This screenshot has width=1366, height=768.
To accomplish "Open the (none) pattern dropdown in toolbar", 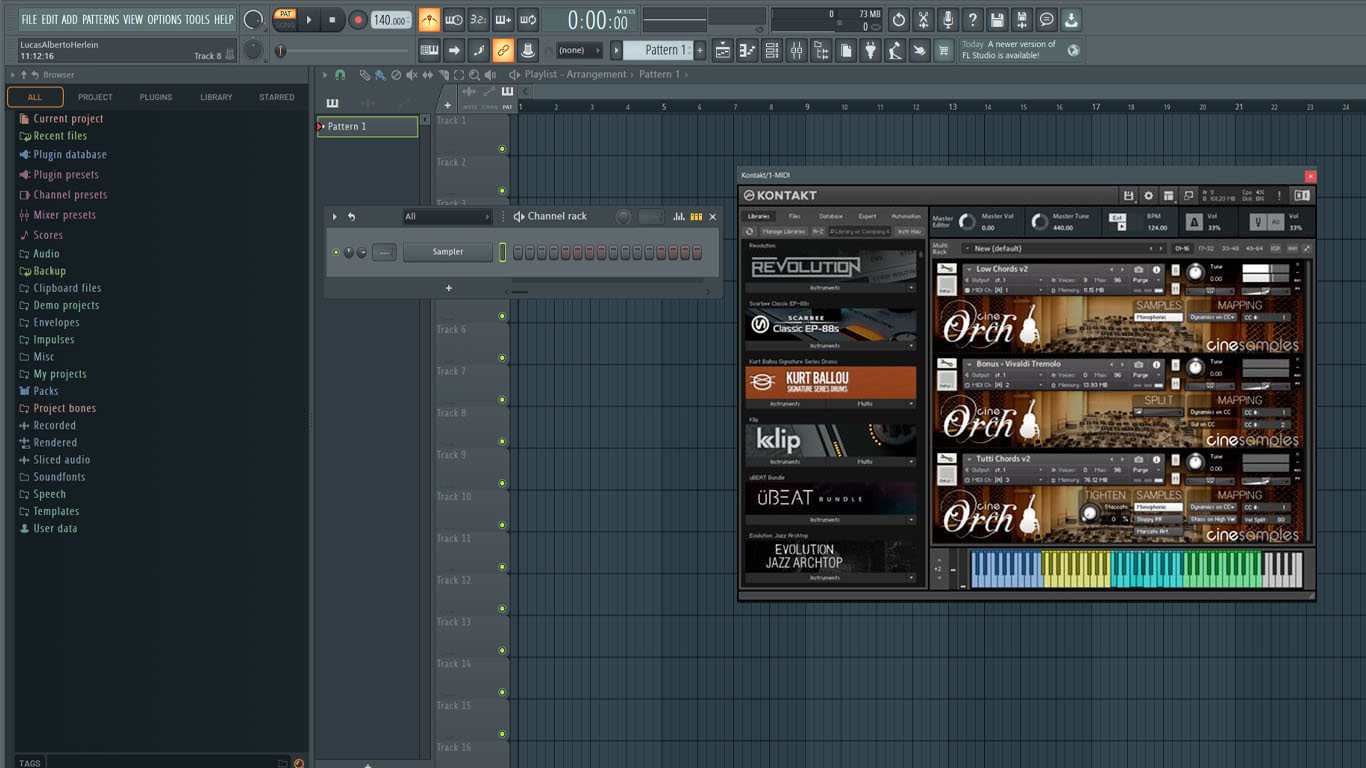I will [579, 50].
